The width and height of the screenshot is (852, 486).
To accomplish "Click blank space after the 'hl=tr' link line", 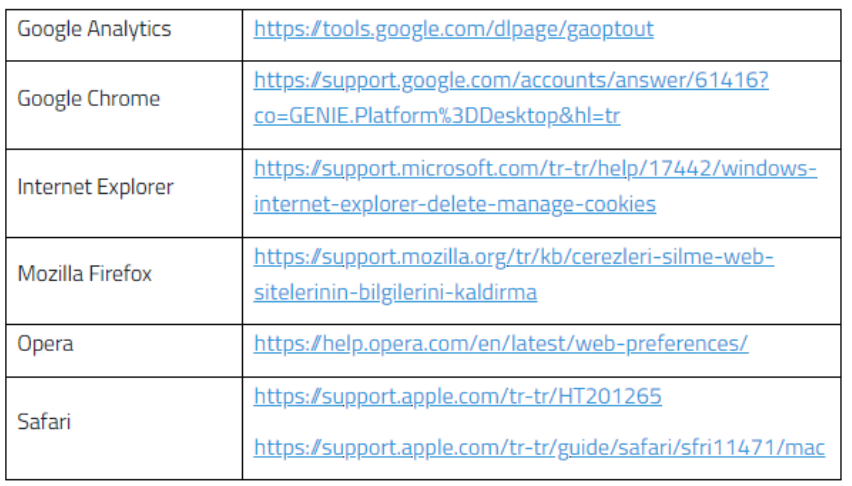I will 730,116.
